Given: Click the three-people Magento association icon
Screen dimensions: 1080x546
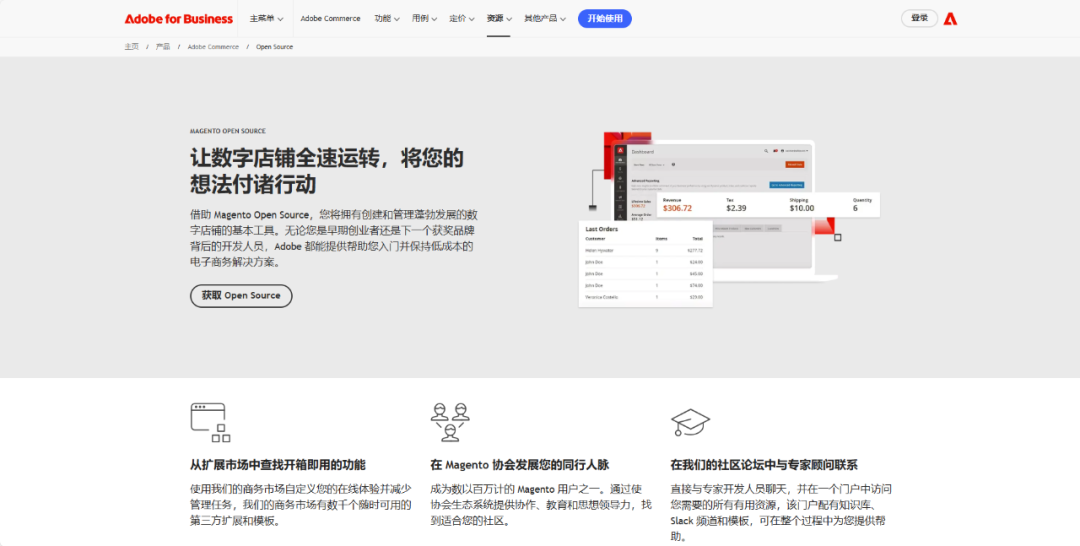Looking at the screenshot, I should pos(450,422).
